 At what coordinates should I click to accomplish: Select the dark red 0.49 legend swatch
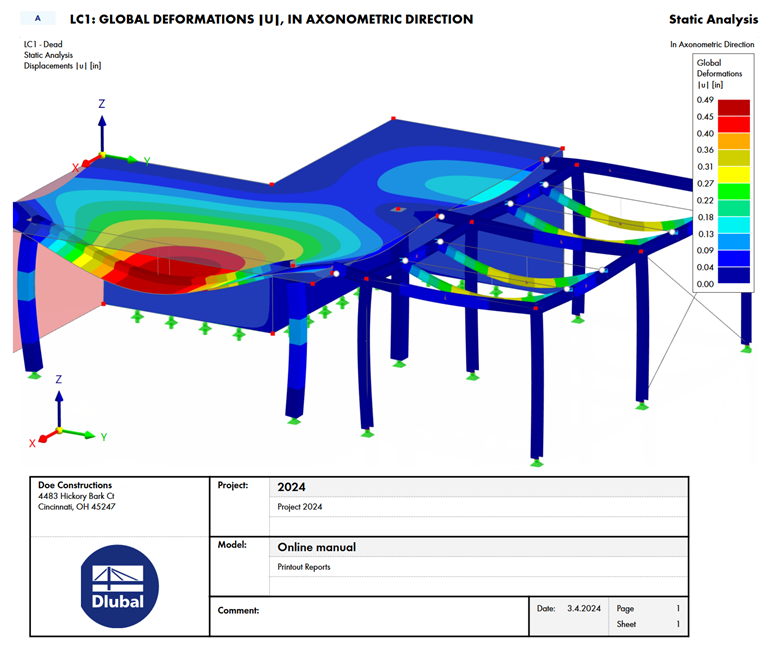(x=733, y=108)
